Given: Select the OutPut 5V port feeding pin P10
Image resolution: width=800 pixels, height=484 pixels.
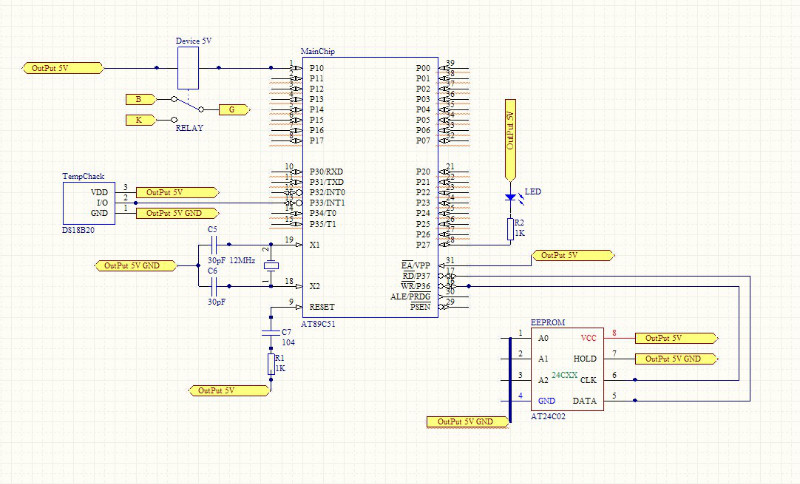Looking at the screenshot, I should pos(62,68).
